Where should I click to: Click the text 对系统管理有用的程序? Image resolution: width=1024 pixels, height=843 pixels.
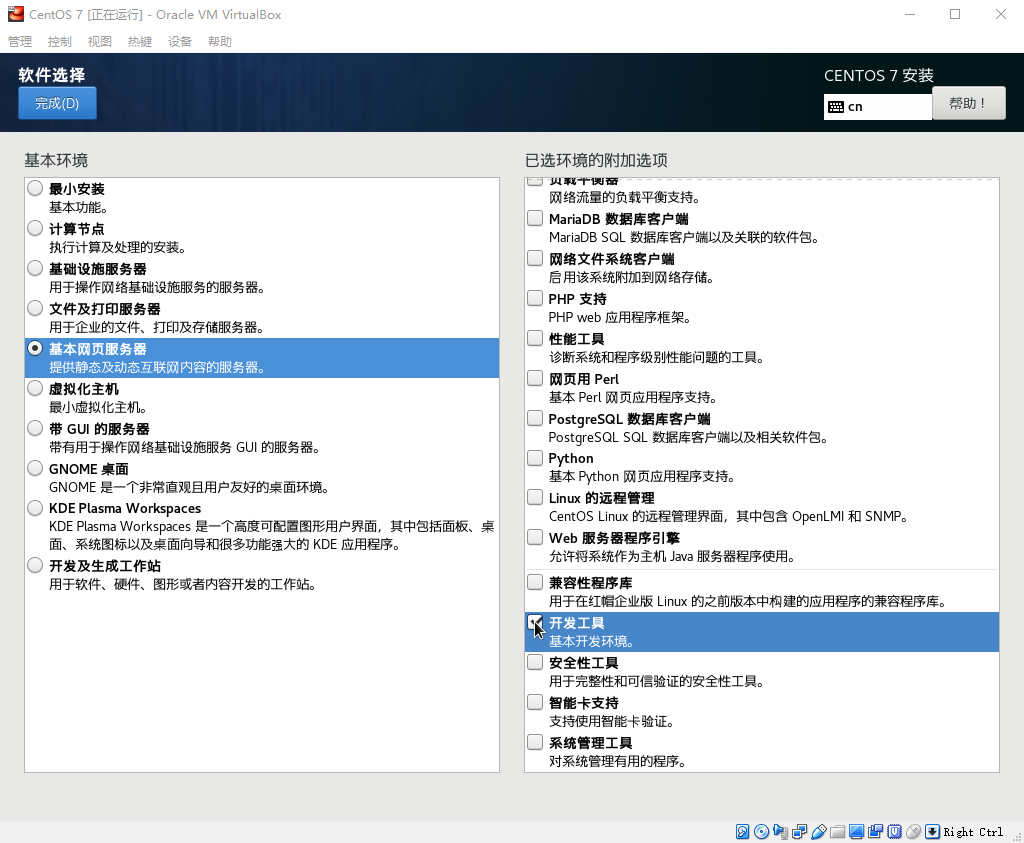(617, 761)
